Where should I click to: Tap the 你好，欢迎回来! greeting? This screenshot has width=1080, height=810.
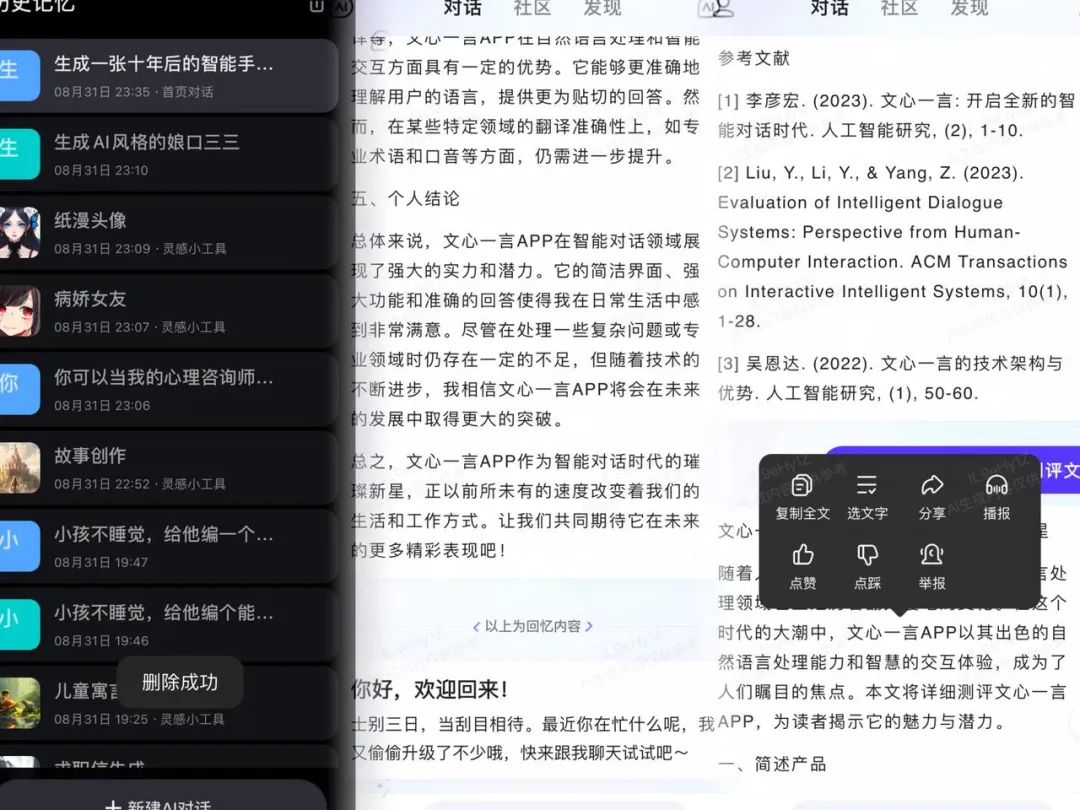[x=430, y=689]
